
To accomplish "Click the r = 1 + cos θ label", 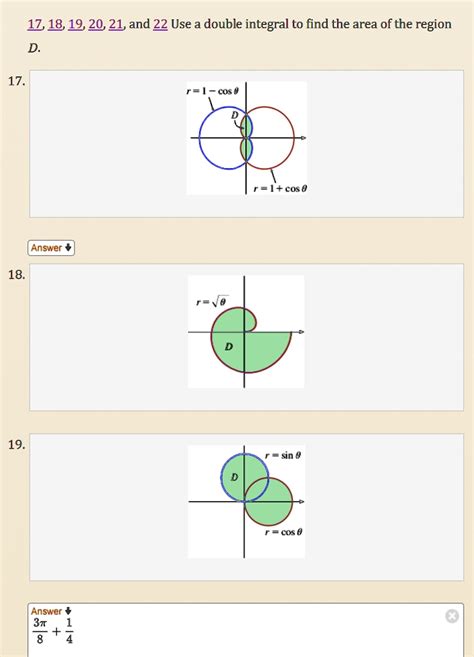I will pyautogui.click(x=280, y=189).
